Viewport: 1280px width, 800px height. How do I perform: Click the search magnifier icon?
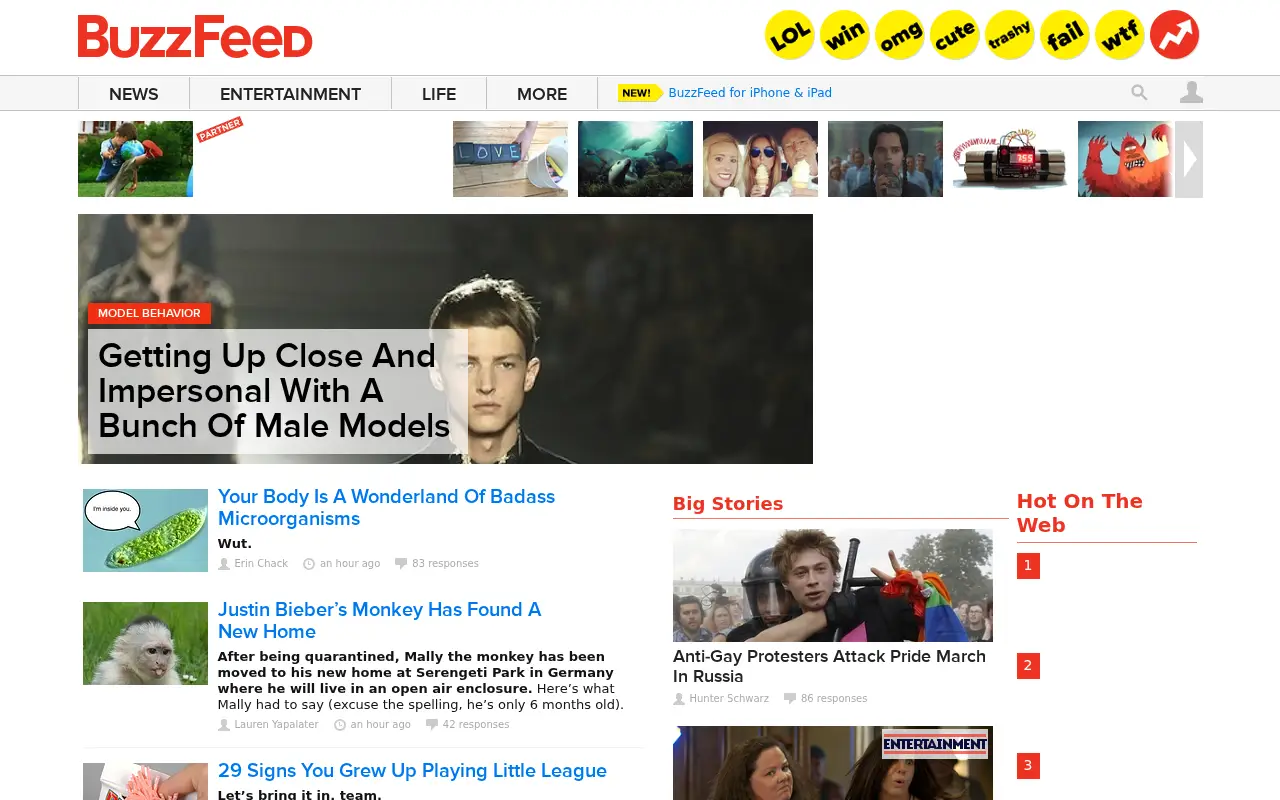pyautogui.click(x=1139, y=92)
